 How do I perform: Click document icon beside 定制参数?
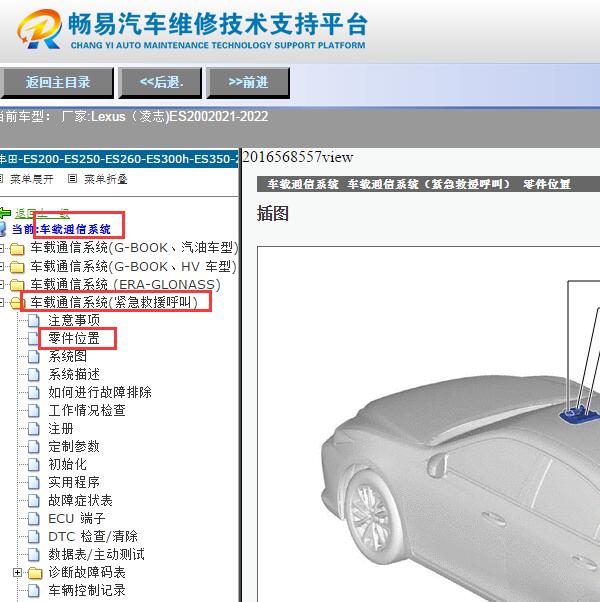point(34,447)
